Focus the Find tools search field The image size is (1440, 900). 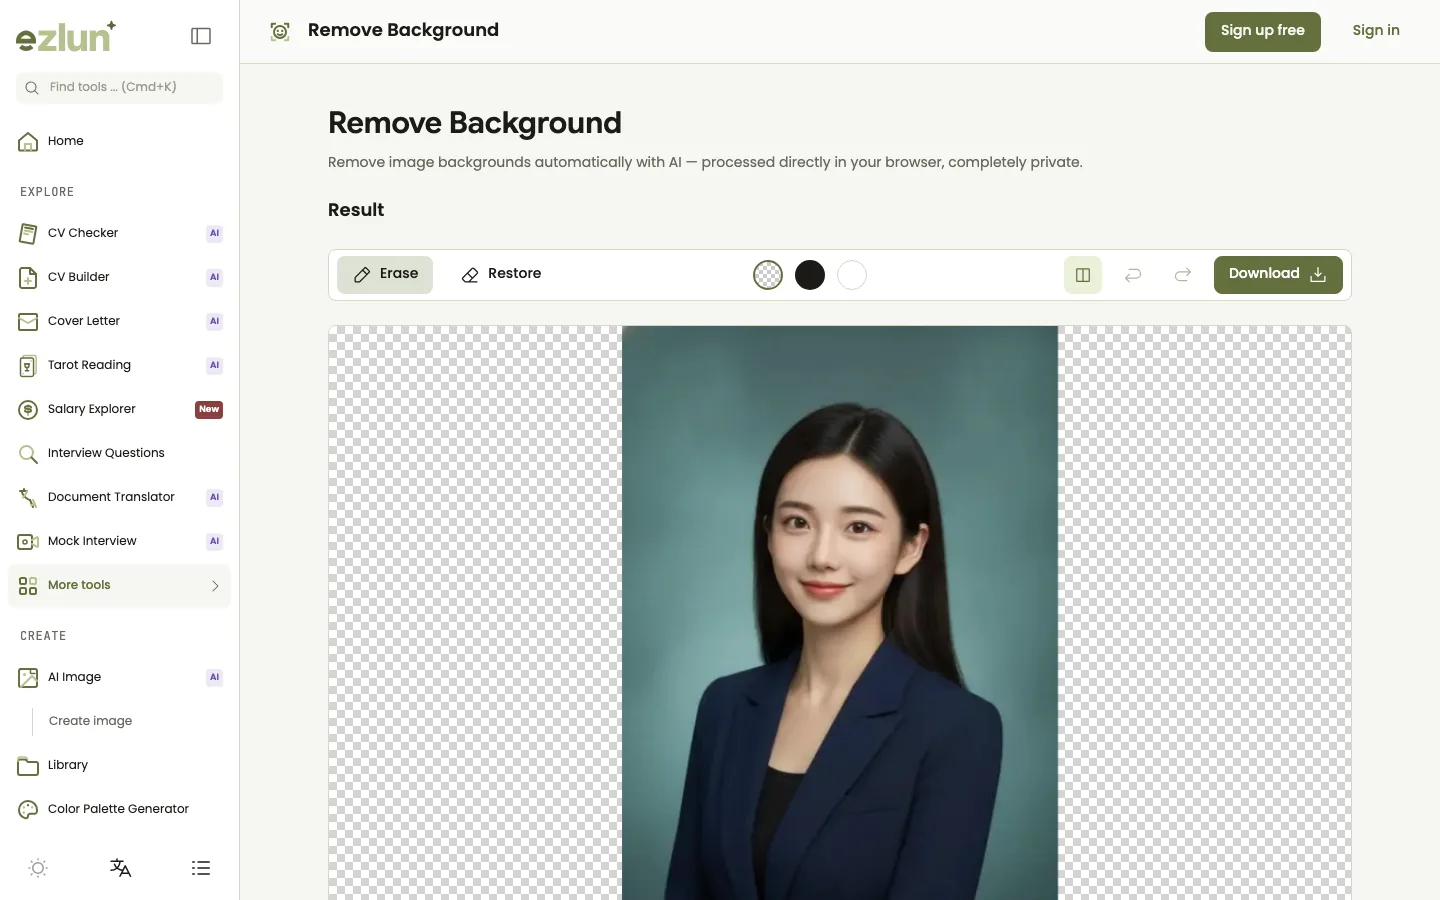point(119,87)
